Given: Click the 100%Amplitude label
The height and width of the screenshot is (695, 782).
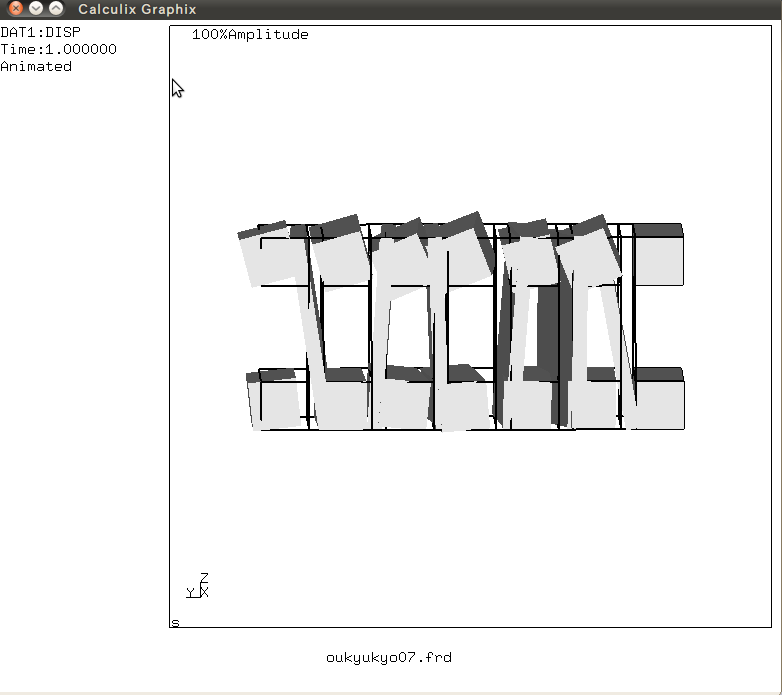Looking at the screenshot, I should [x=250, y=34].
